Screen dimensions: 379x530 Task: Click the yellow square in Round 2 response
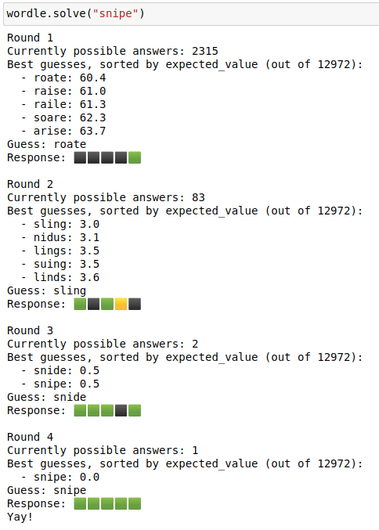point(121,304)
